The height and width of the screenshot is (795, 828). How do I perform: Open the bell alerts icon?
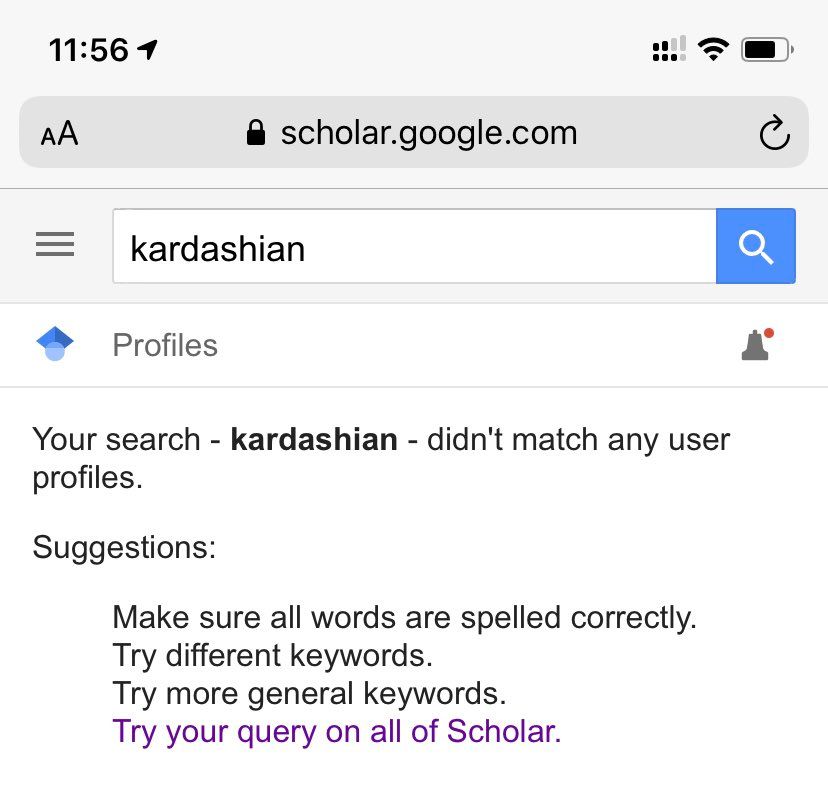click(757, 344)
